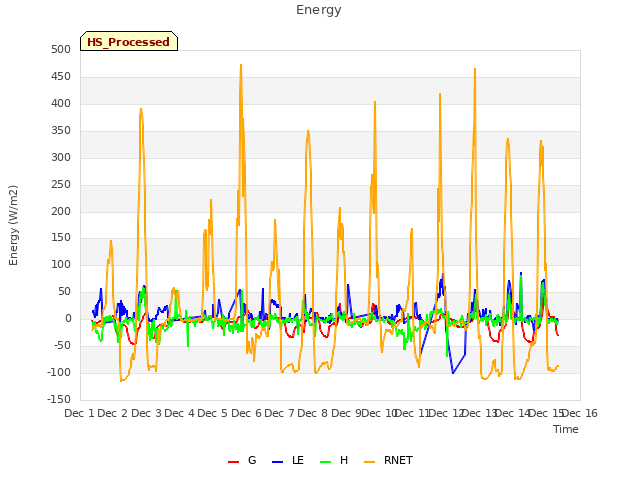Click the RNET peak near Dec 3
Viewport: 640px width, 480px height.
coord(141,109)
